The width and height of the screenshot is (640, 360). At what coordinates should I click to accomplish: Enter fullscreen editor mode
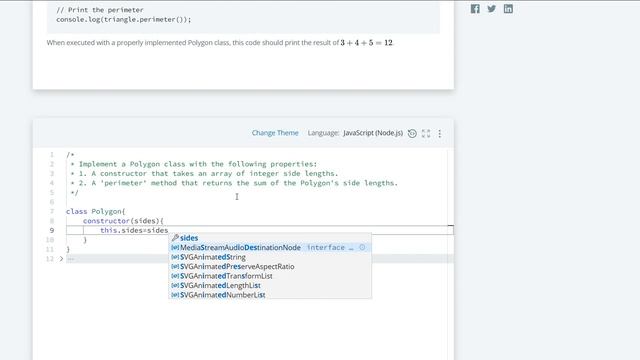click(x=426, y=133)
